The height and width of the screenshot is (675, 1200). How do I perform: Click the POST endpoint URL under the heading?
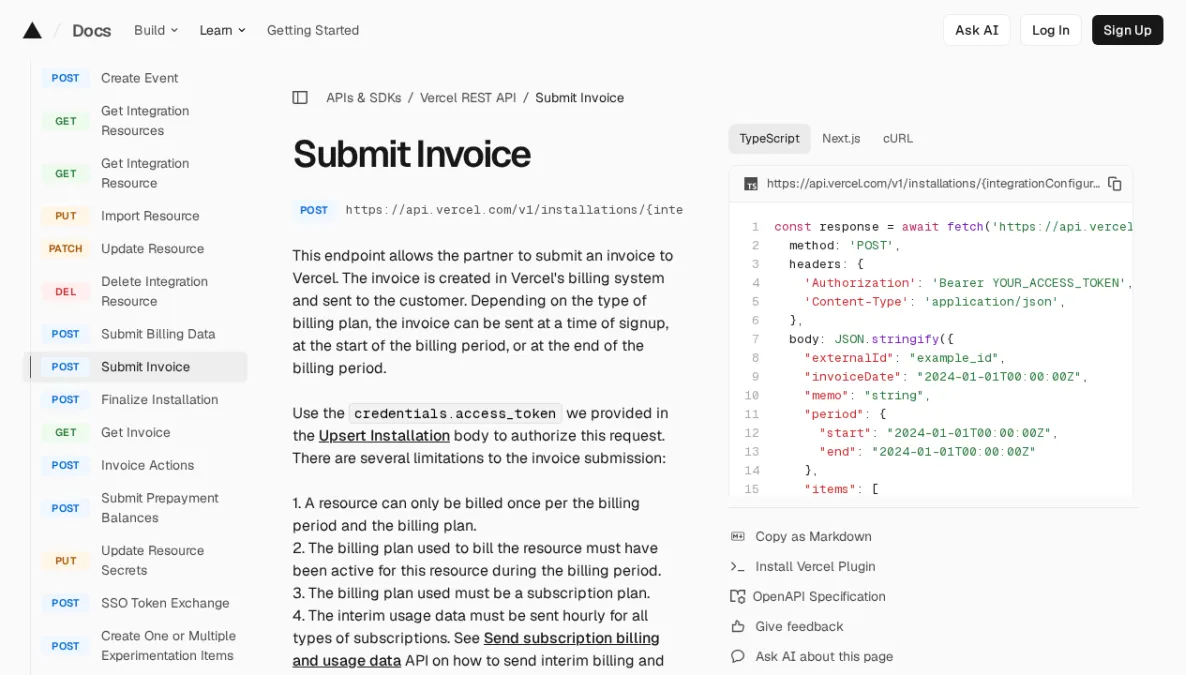[514, 210]
